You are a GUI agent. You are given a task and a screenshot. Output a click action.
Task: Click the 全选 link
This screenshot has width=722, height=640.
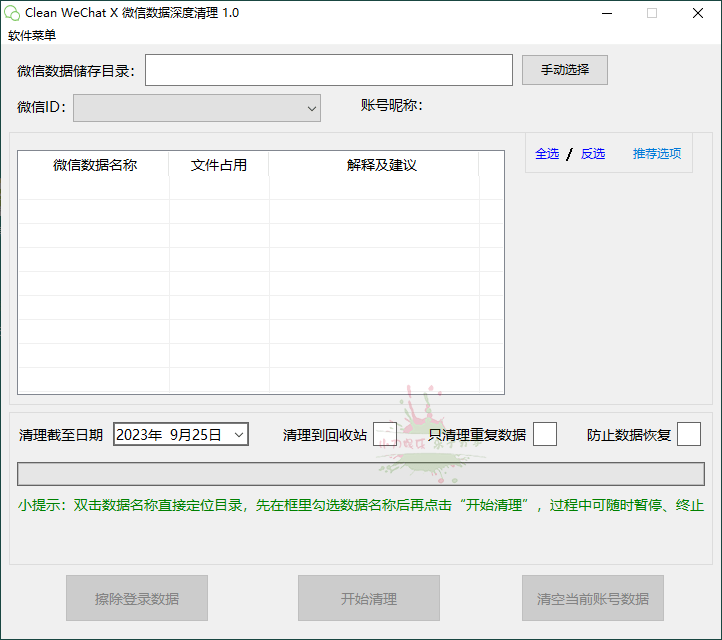(x=547, y=153)
